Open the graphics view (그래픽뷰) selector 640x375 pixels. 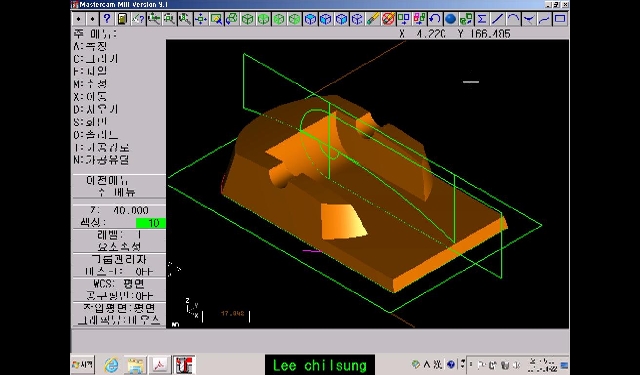[x=119, y=320]
